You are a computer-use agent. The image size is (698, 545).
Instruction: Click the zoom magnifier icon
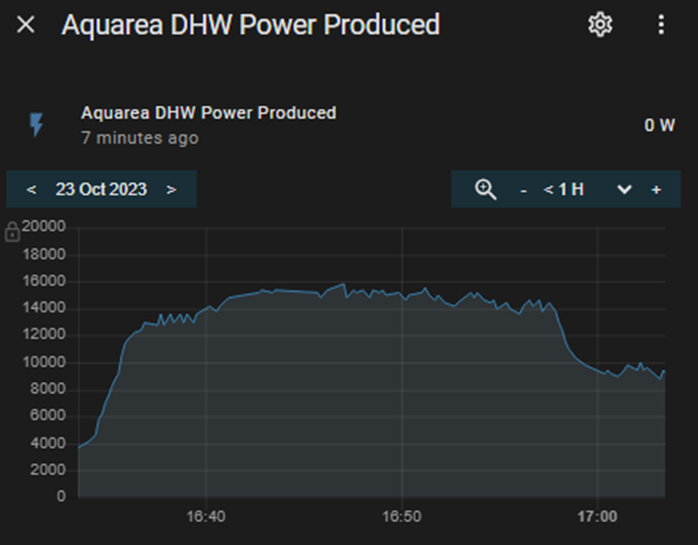(485, 189)
